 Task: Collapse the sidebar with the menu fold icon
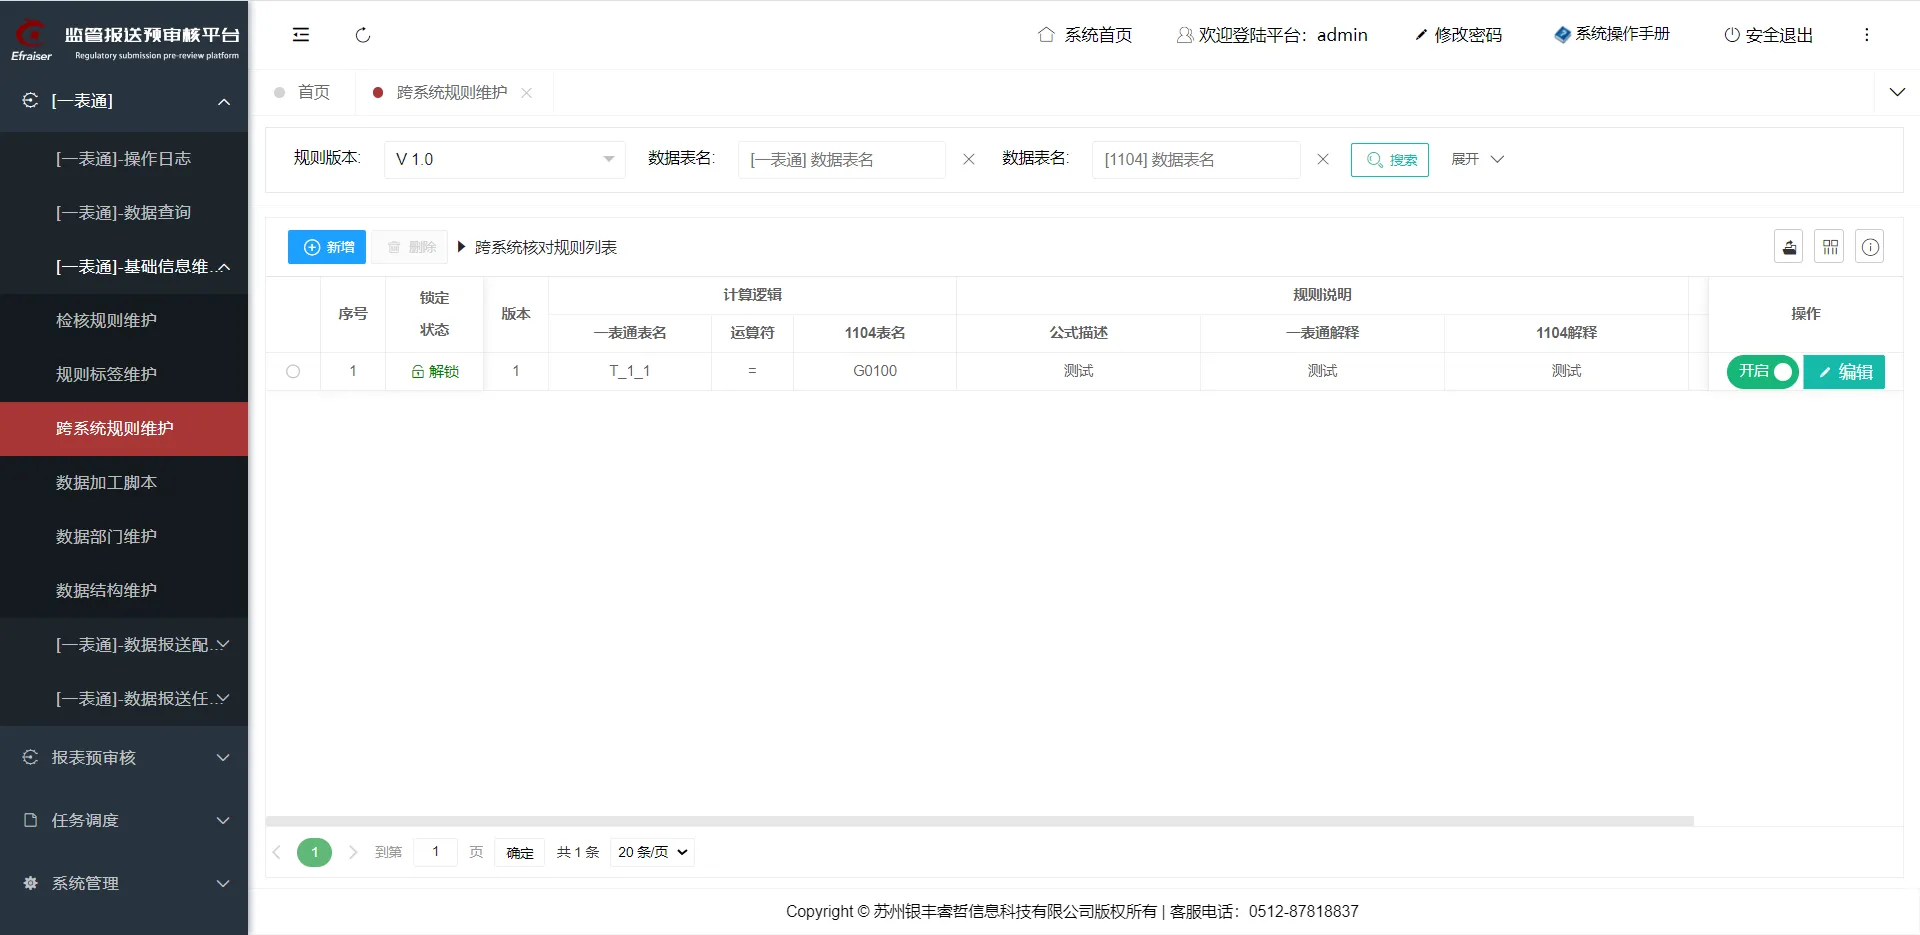coord(301,35)
